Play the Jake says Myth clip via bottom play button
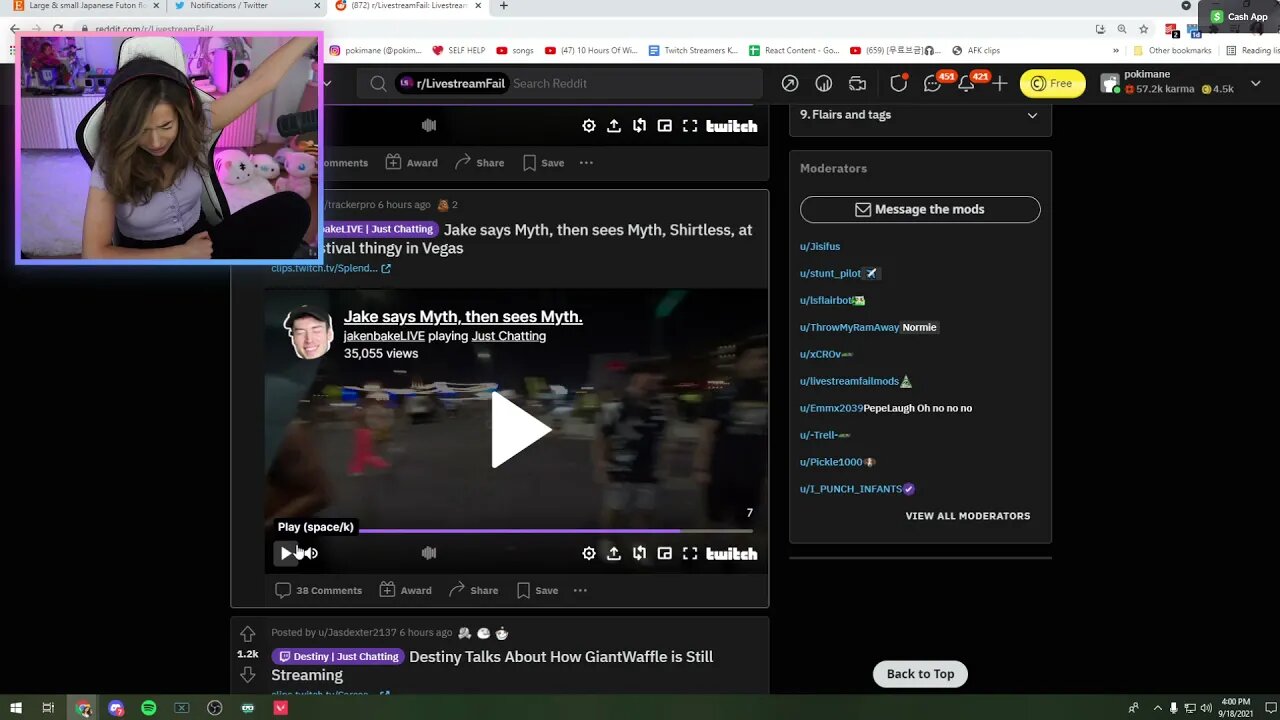1280x720 pixels. pos(286,553)
